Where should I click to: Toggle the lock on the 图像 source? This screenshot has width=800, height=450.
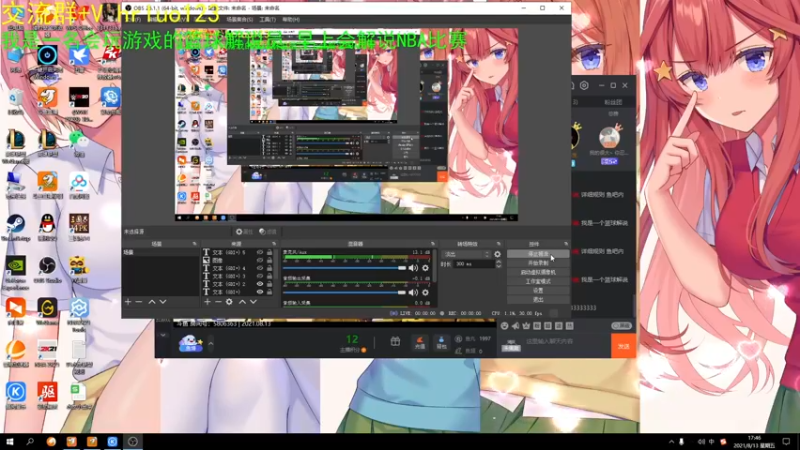(x=269, y=260)
